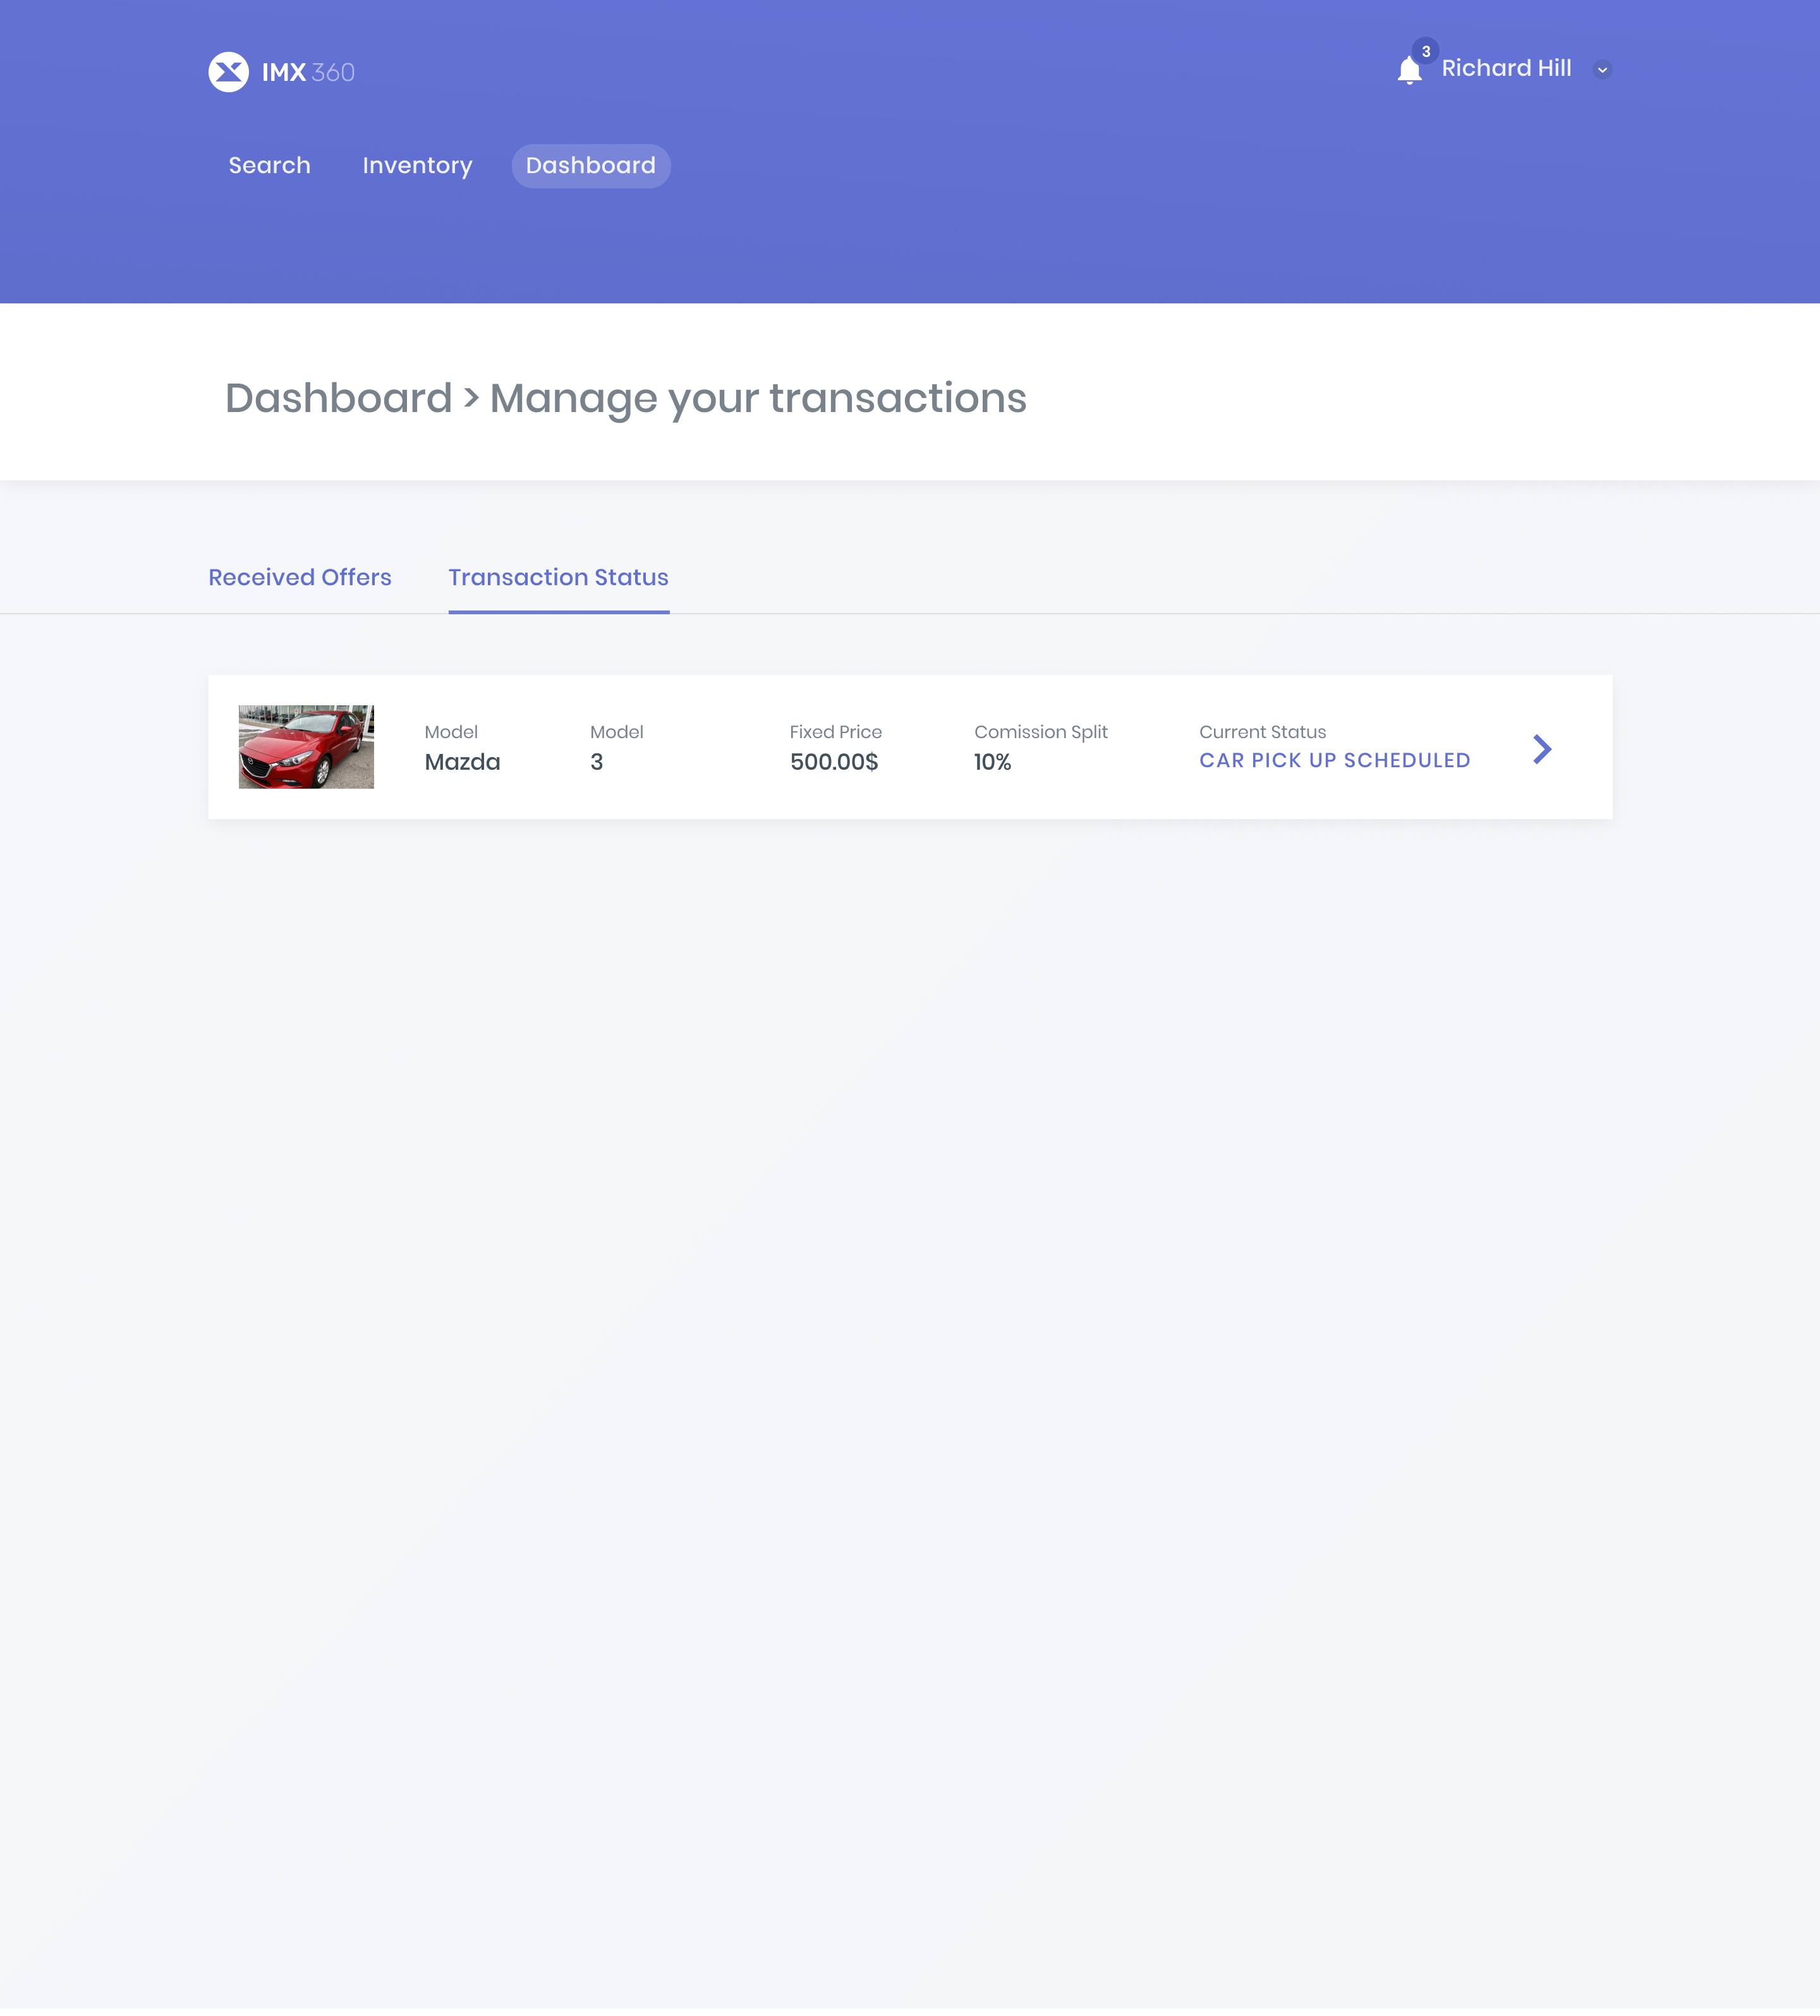This screenshot has height=2016, width=1820.
Task: Click the 500.00$ fixed price value
Action: tap(833, 763)
